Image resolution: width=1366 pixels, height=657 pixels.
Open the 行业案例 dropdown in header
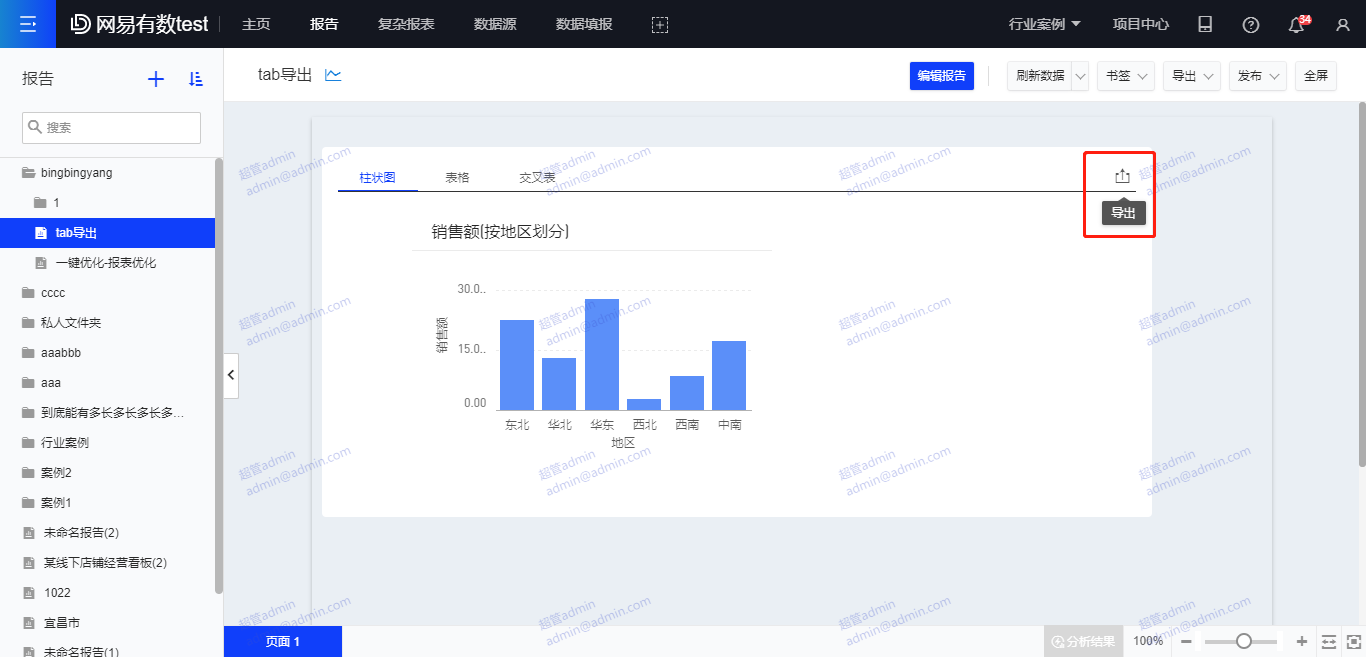coord(1045,24)
